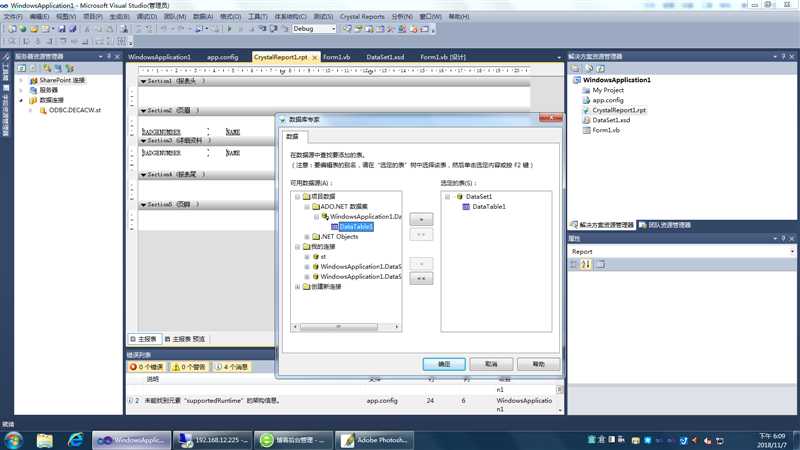Image resolution: width=800 pixels, height=450 pixels.
Task: Switch to the app.config tab
Action: click(x=222, y=57)
